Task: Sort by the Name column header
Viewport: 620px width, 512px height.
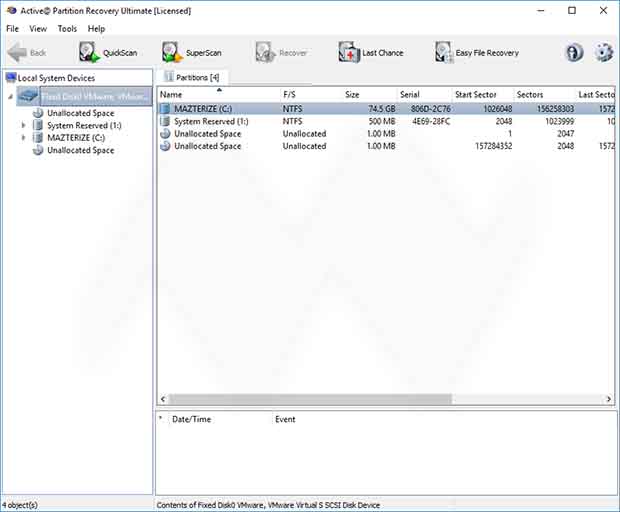Action: (219, 94)
